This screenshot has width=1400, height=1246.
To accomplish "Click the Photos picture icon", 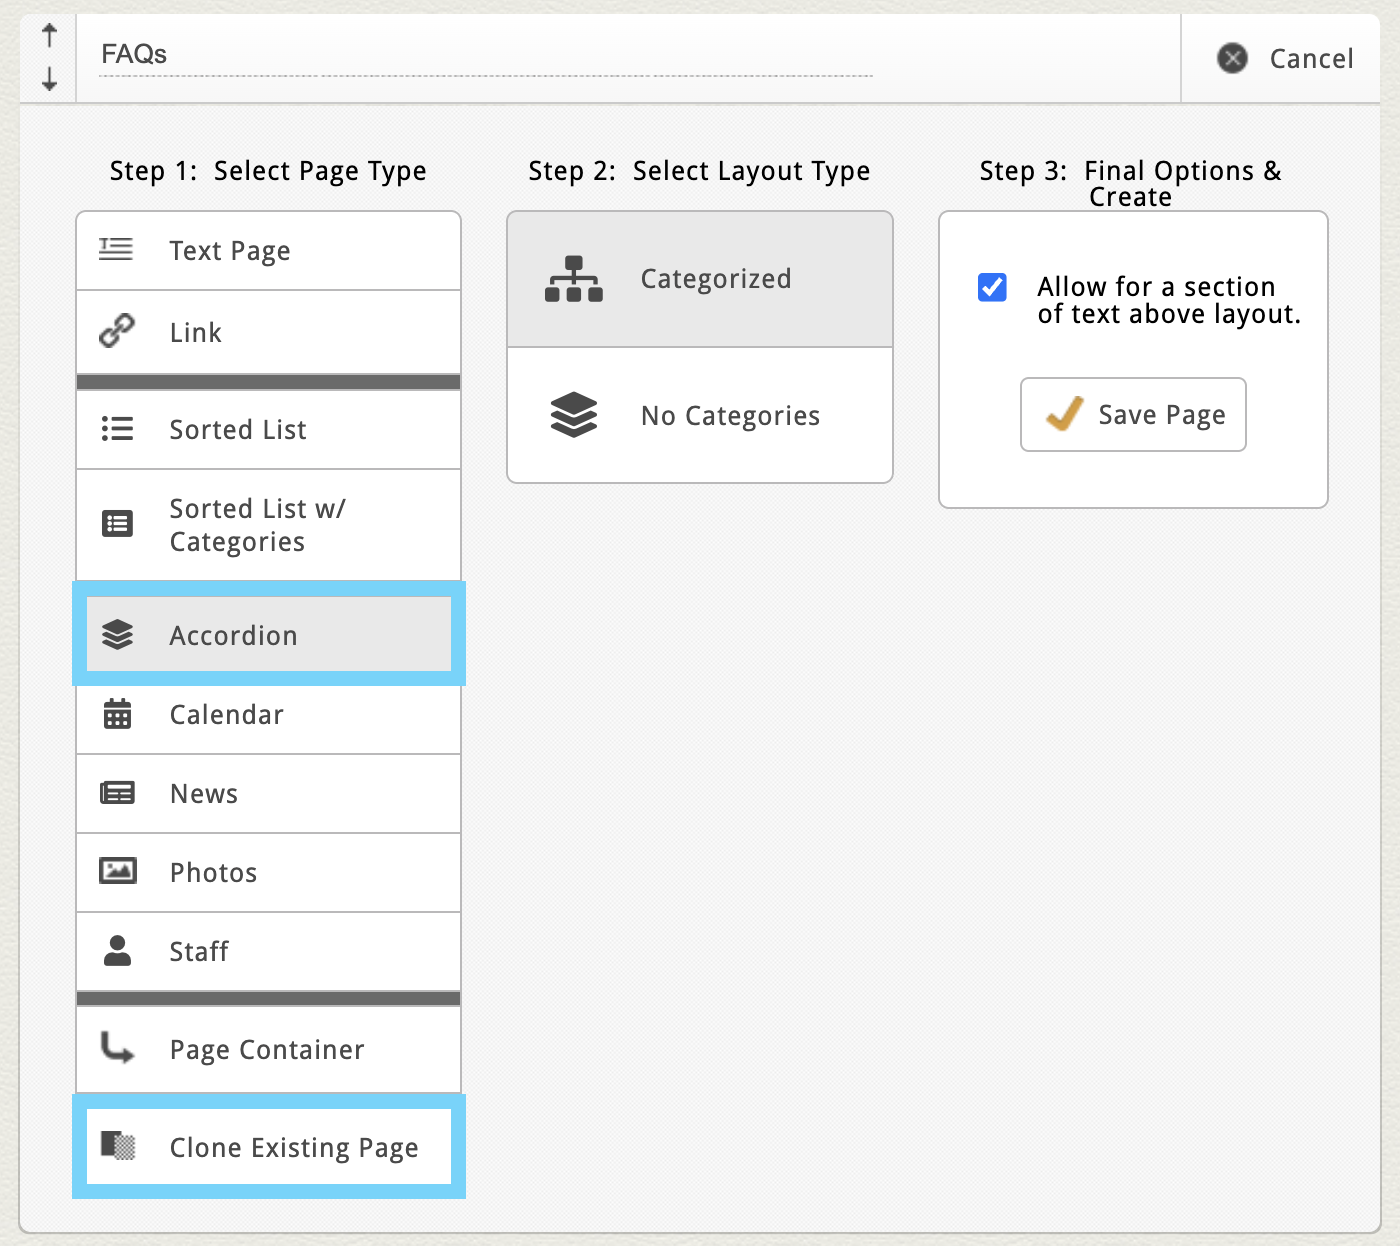I will point(117,871).
